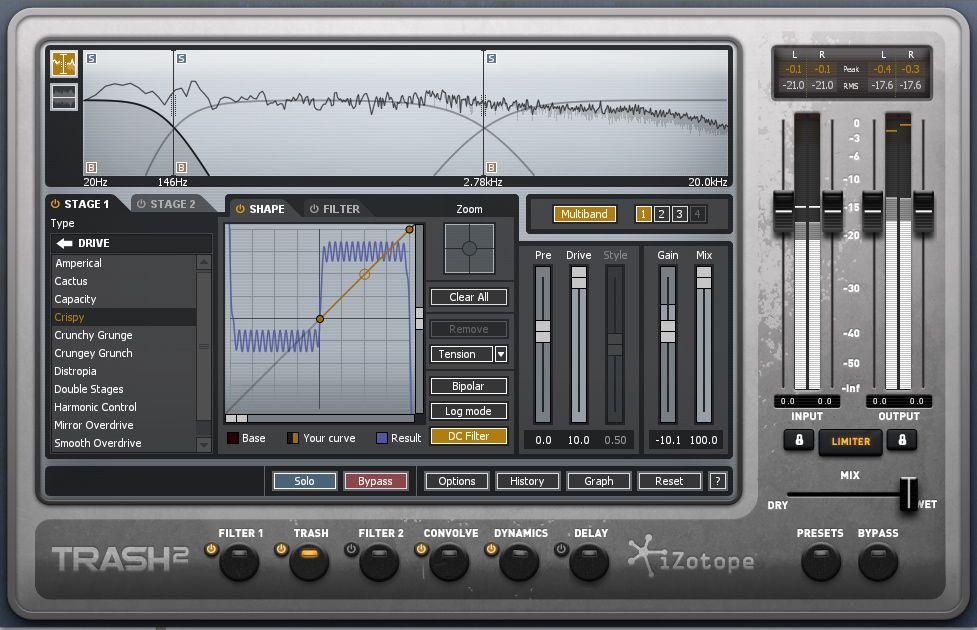
Task: Select band 3 in the multiband selector
Action: (x=680, y=214)
